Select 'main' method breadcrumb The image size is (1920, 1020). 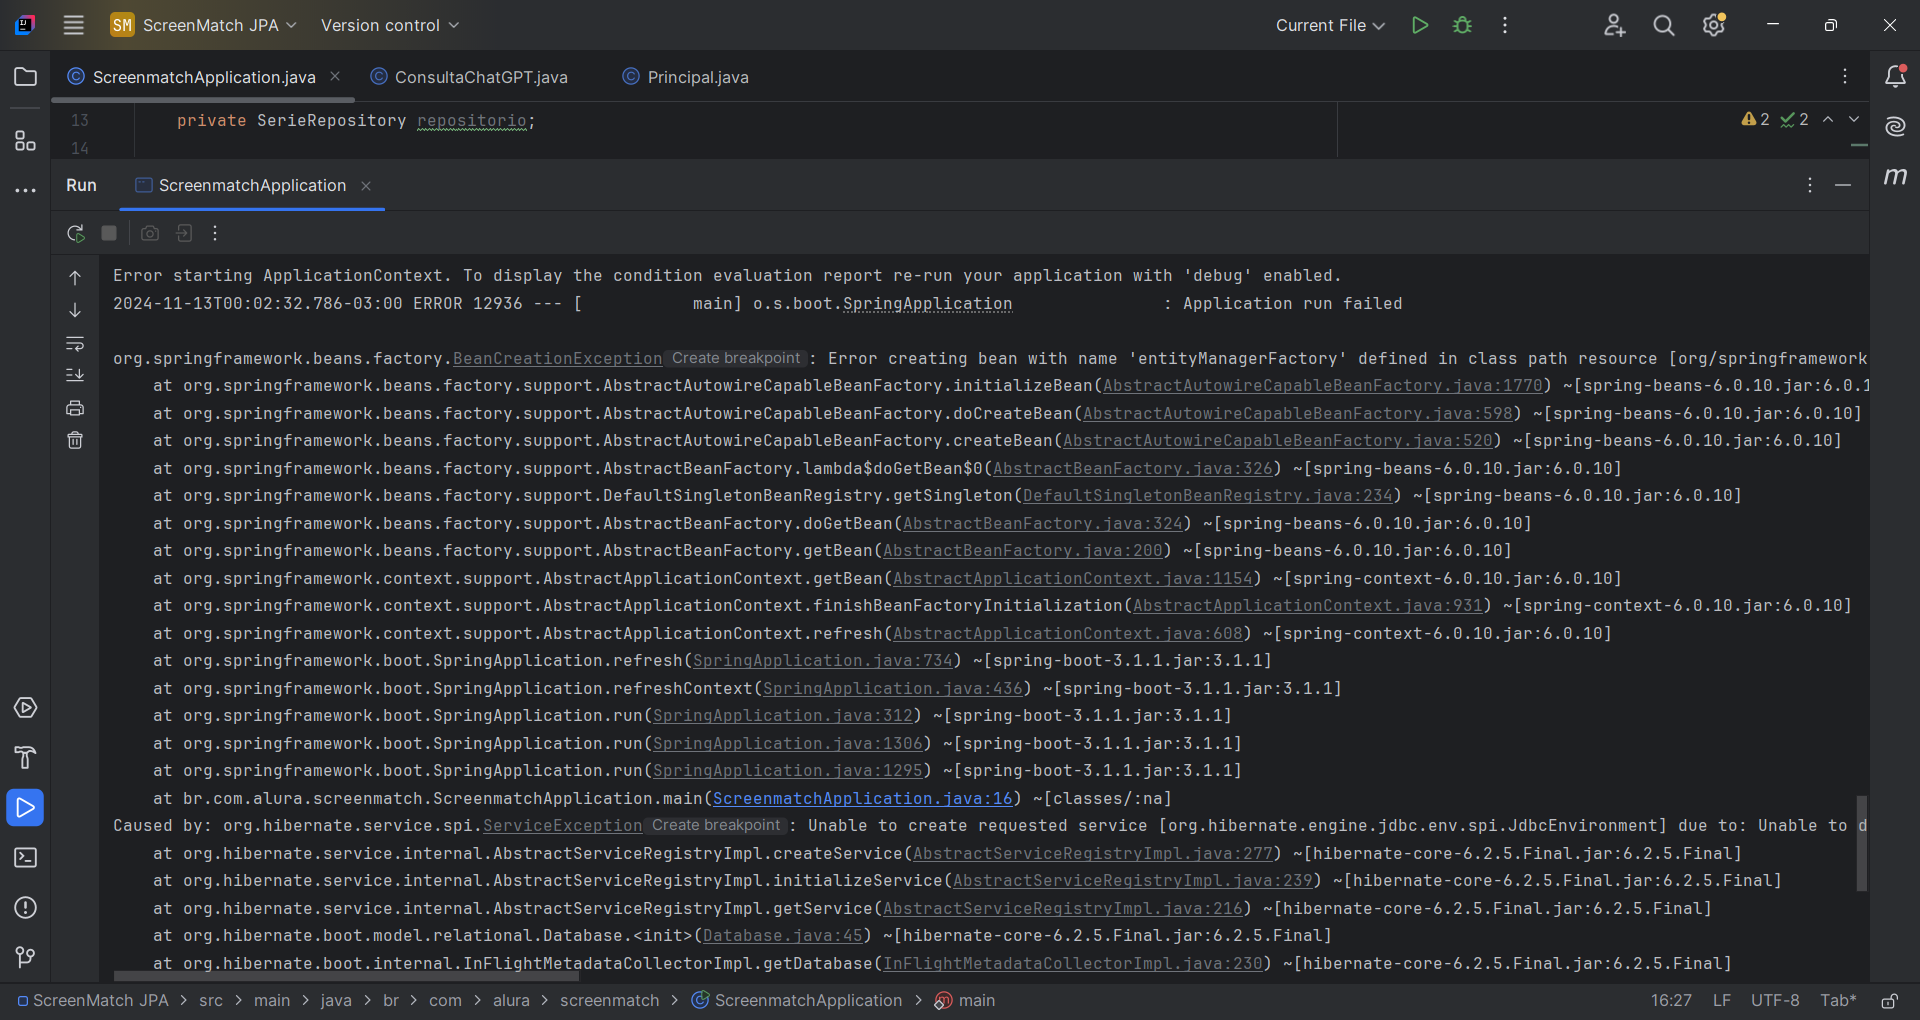tap(965, 1000)
